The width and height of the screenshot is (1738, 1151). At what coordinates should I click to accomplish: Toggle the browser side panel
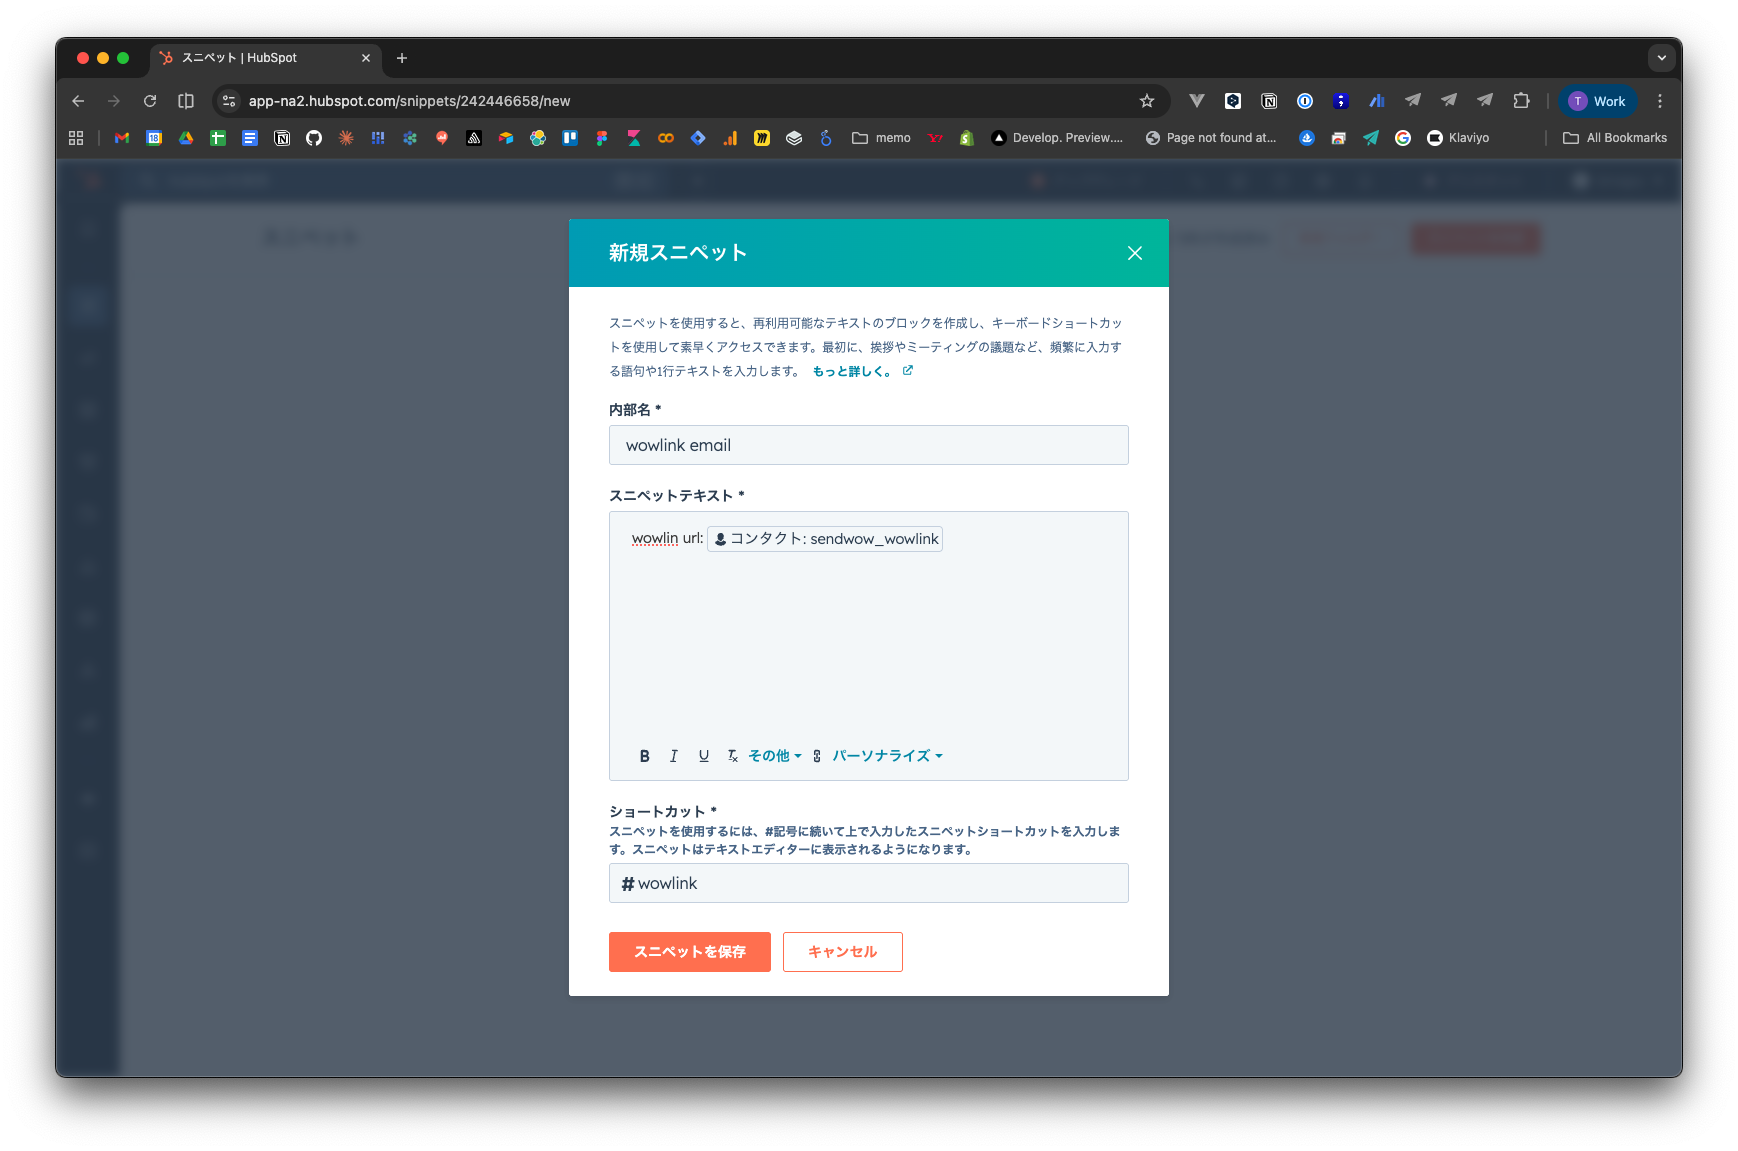[186, 101]
